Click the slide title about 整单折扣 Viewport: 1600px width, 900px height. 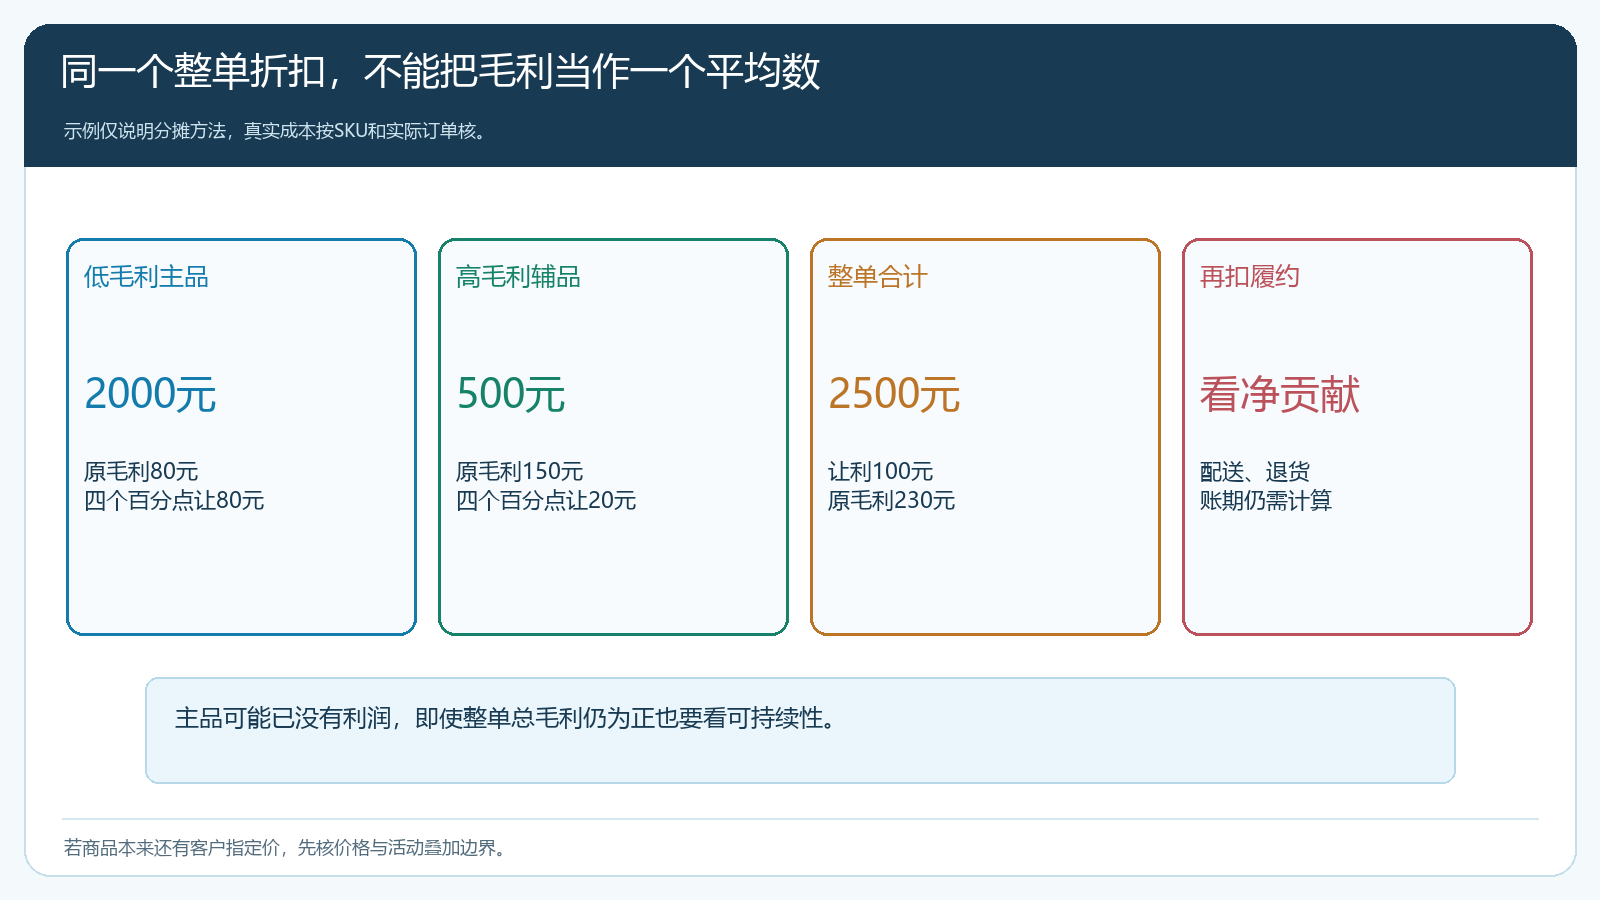click(440, 72)
